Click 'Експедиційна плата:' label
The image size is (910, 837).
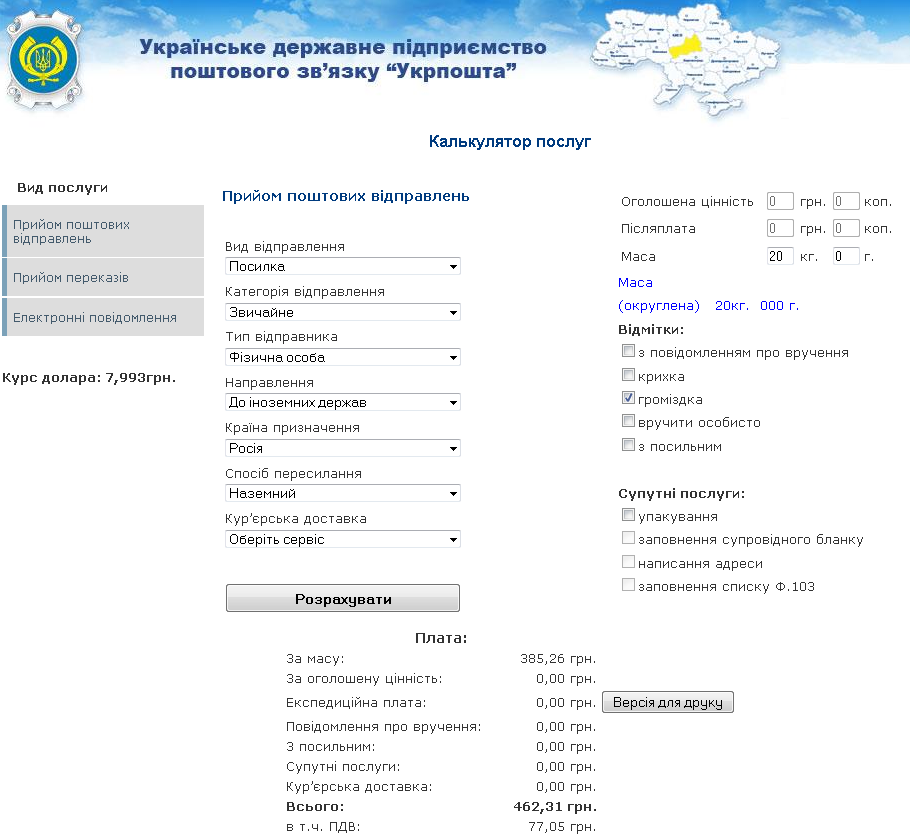click(356, 703)
